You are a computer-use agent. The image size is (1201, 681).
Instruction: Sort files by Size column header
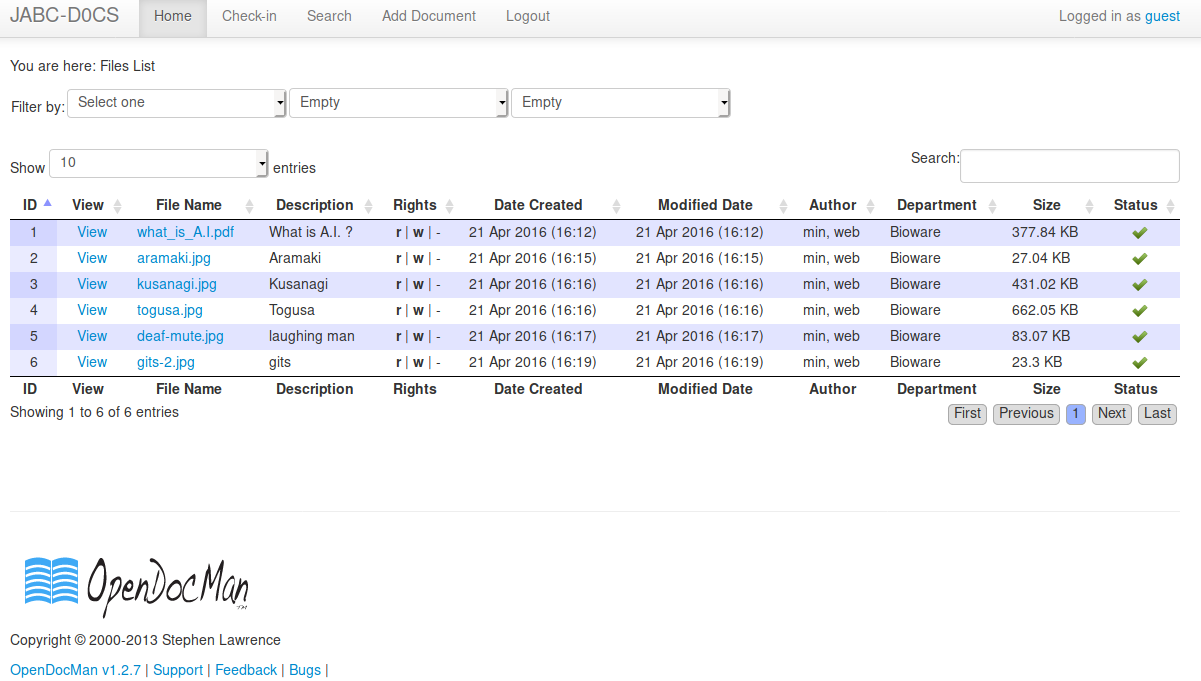pyautogui.click(x=1046, y=205)
